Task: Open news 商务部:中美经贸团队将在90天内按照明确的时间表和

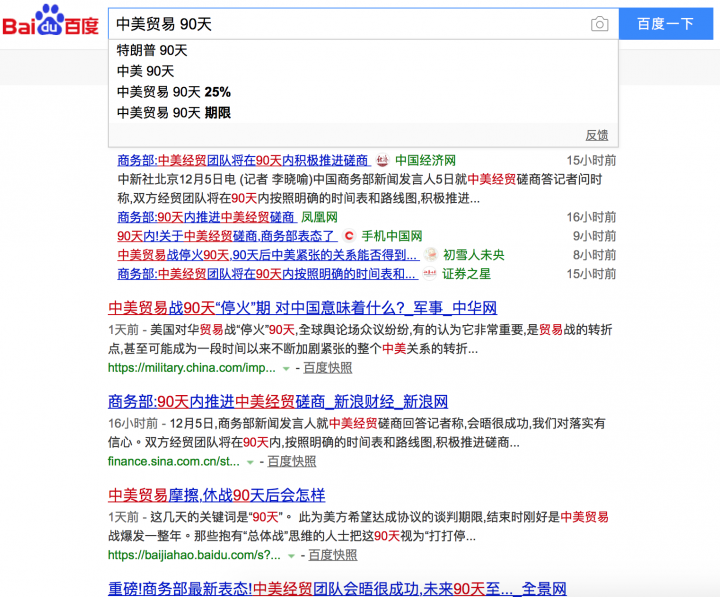Action: click(x=267, y=274)
